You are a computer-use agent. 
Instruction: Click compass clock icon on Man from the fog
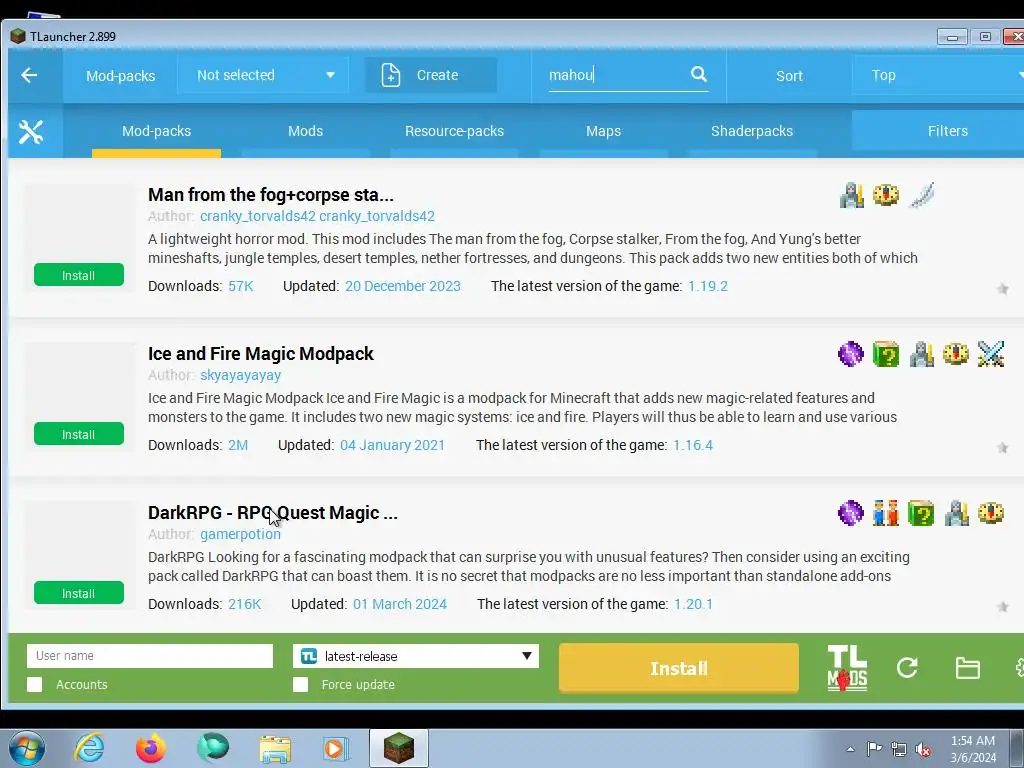click(886, 195)
